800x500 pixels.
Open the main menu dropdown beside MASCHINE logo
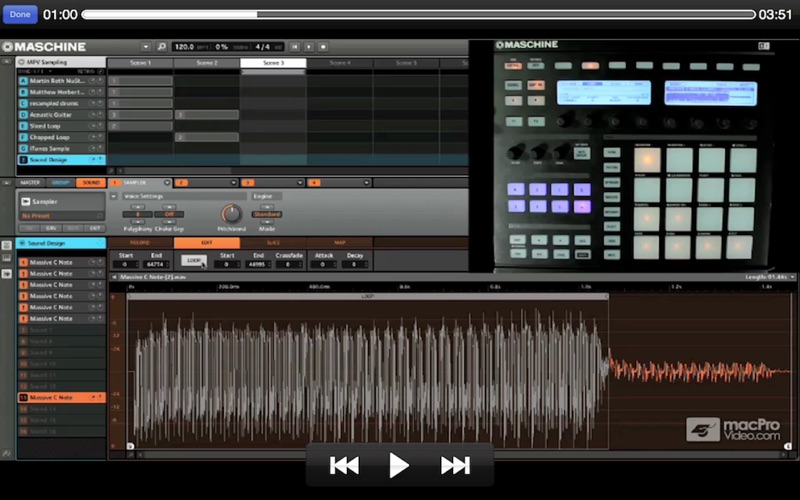145,47
